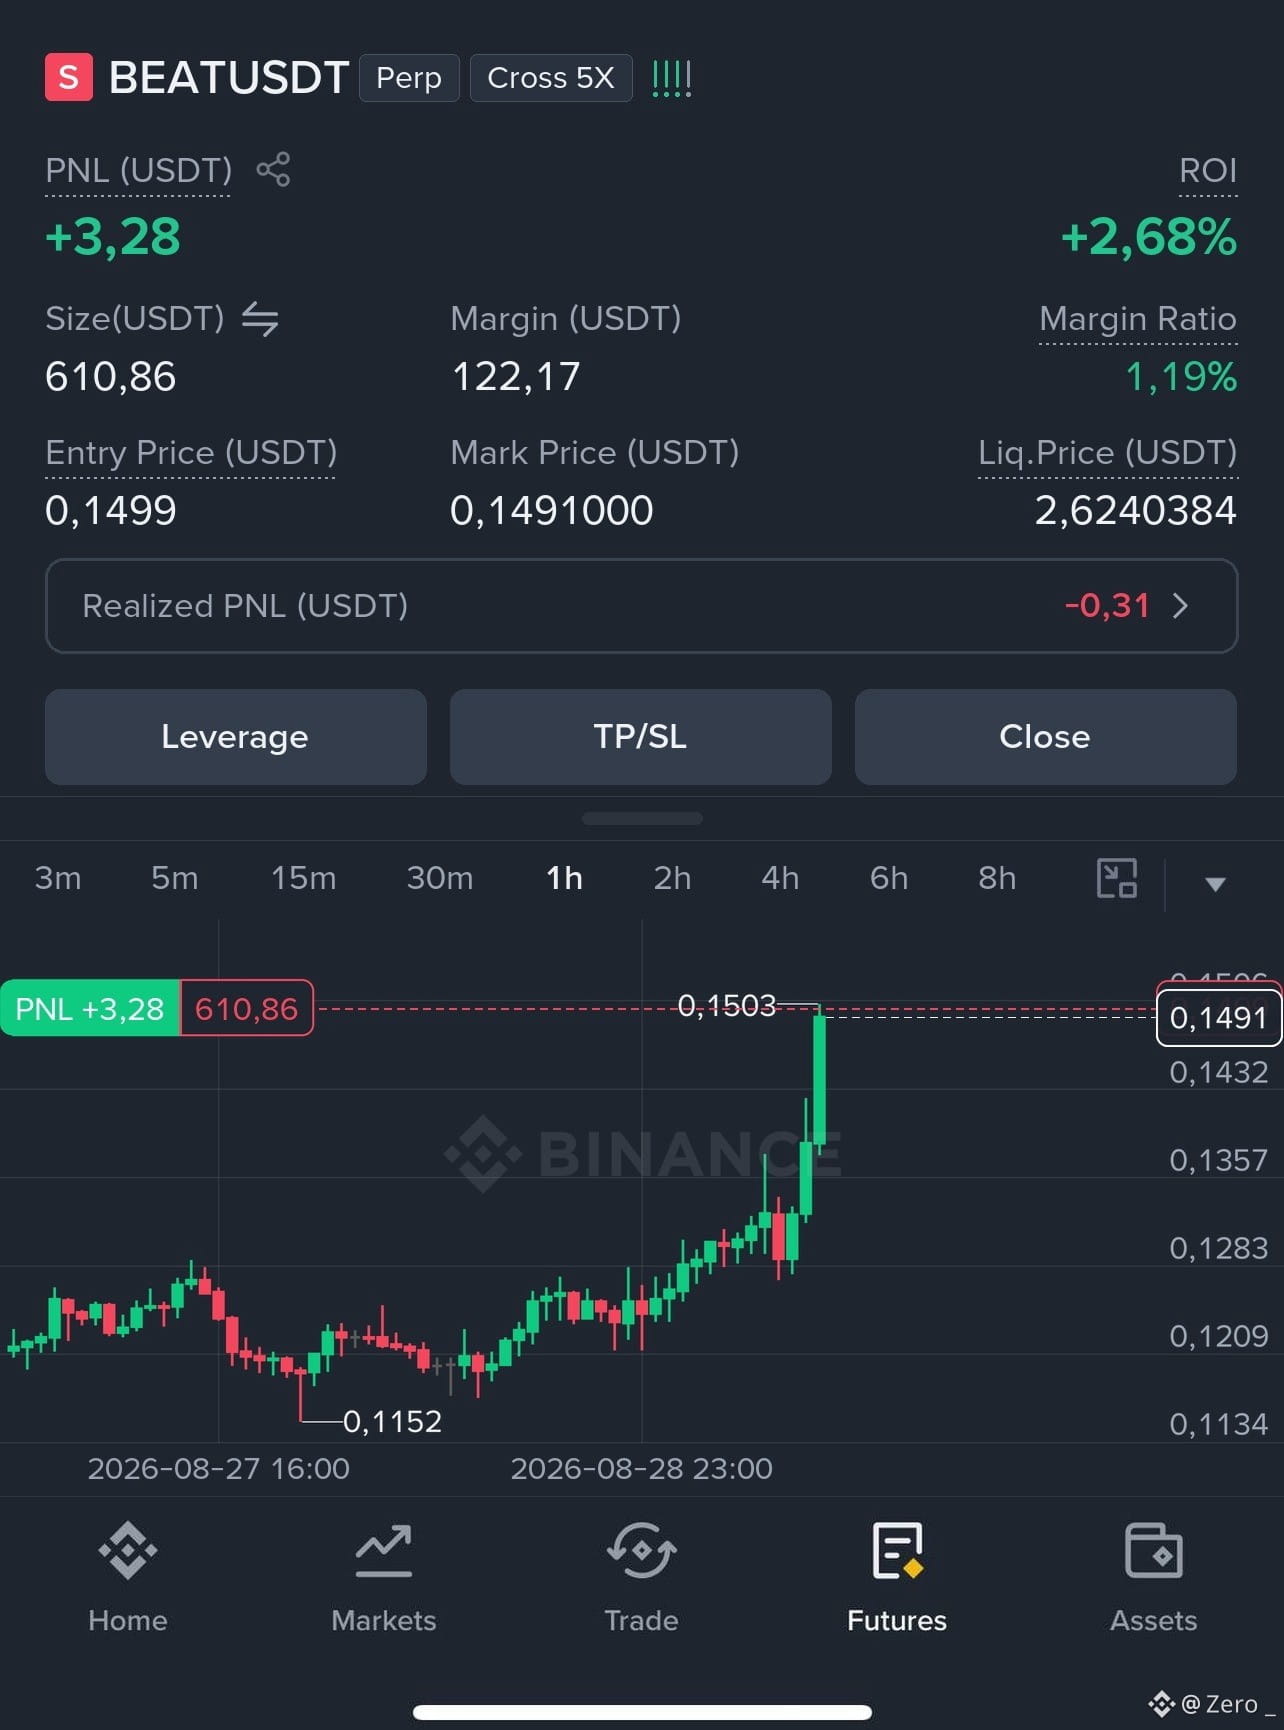The width and height of the screenshot is (1284, 1730).
Task: Tap the Margin Ratio value 1,19%
Action: click(1181, 377)
